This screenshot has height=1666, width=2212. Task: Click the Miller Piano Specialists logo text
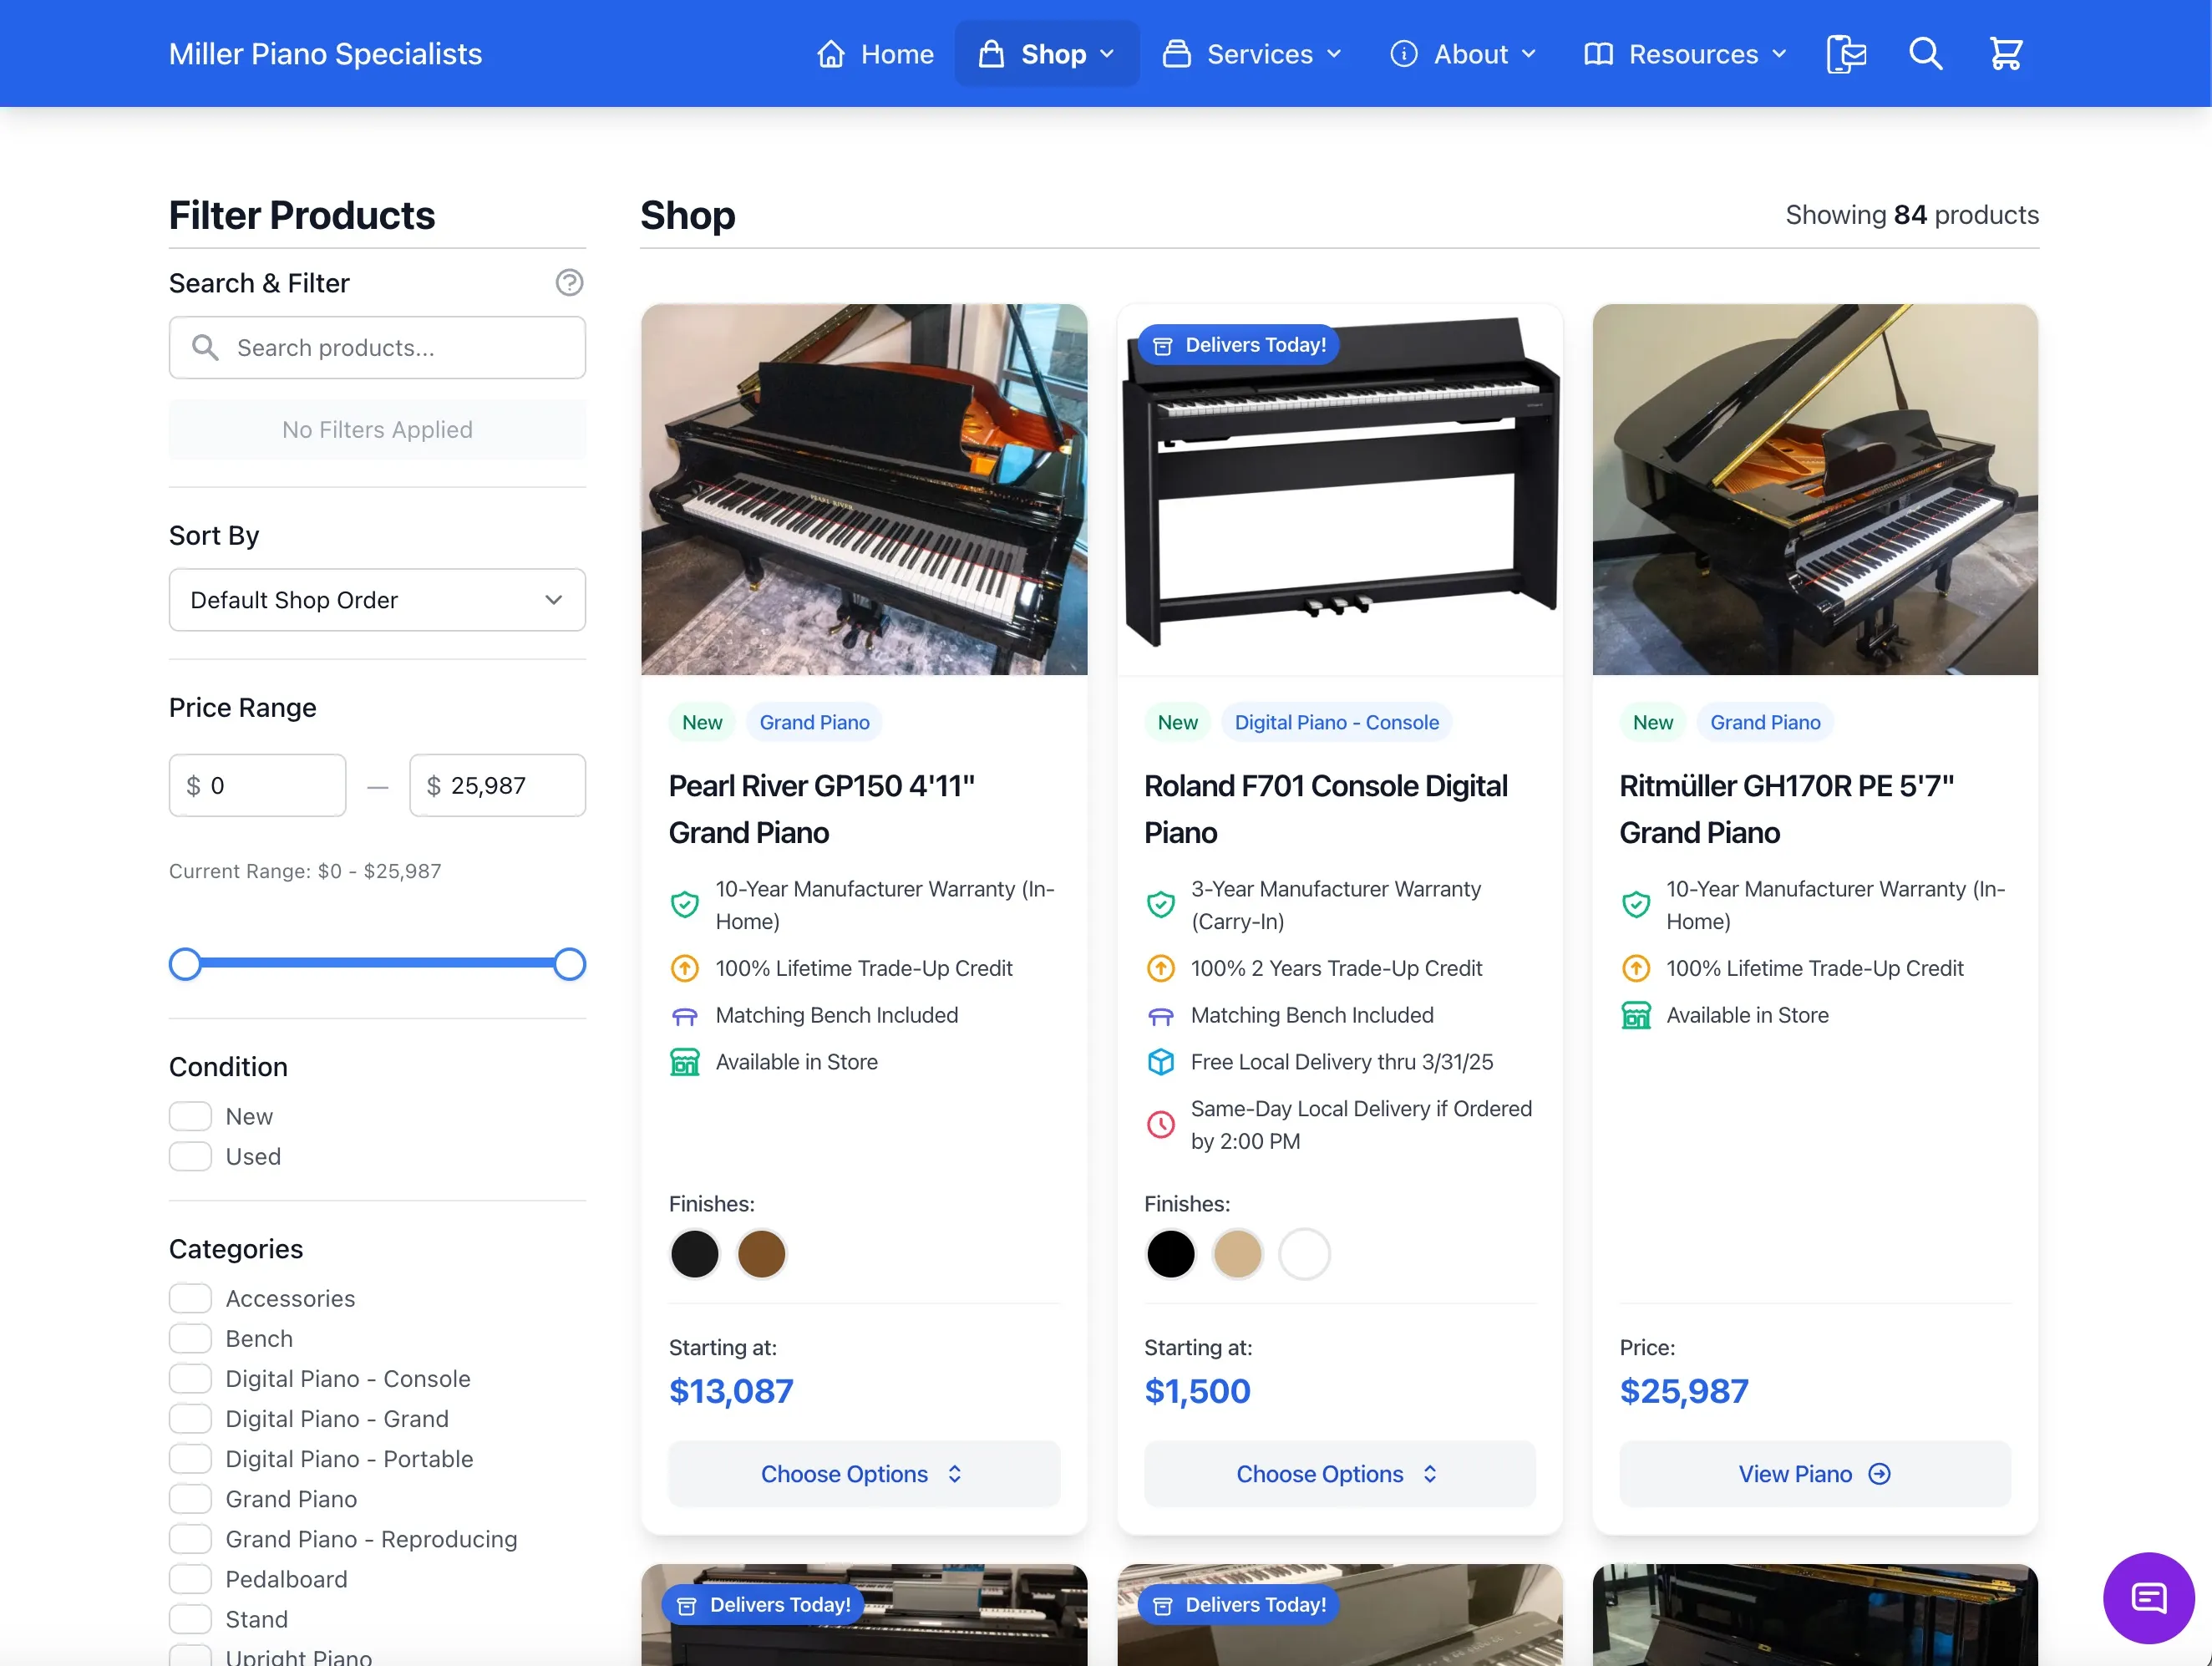tap(325, 54)
